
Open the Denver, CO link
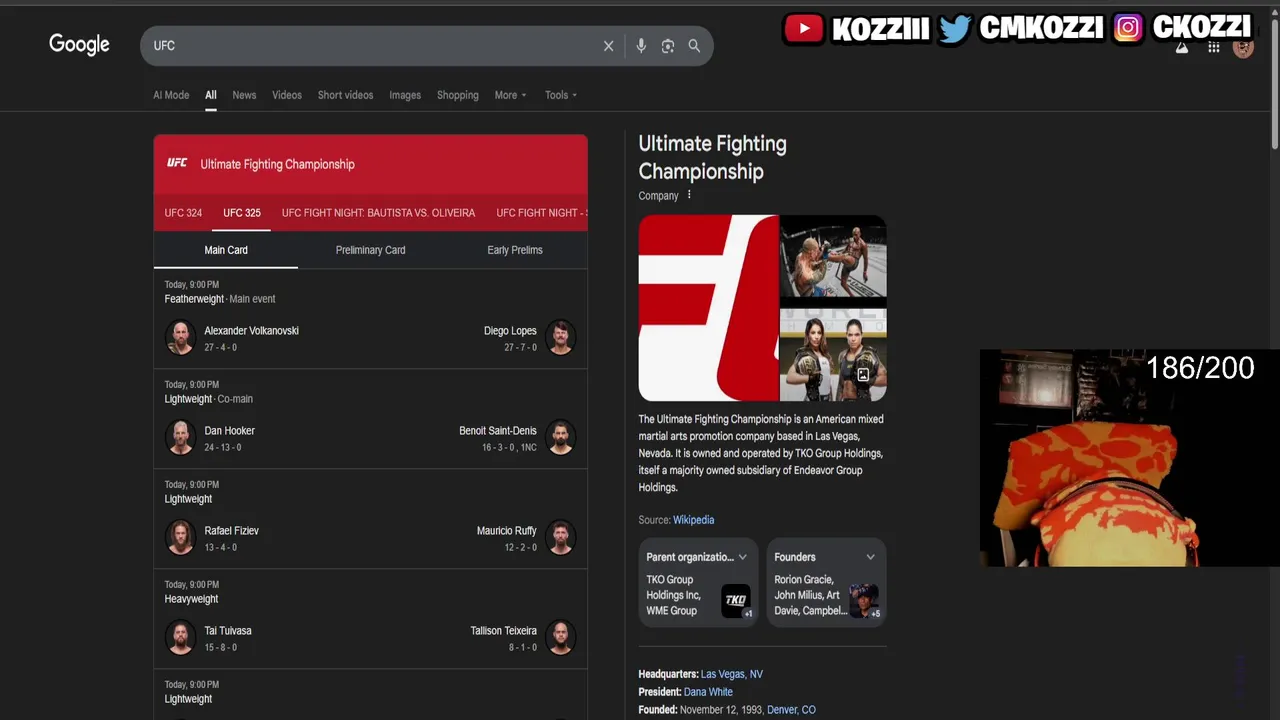[791, 710]
